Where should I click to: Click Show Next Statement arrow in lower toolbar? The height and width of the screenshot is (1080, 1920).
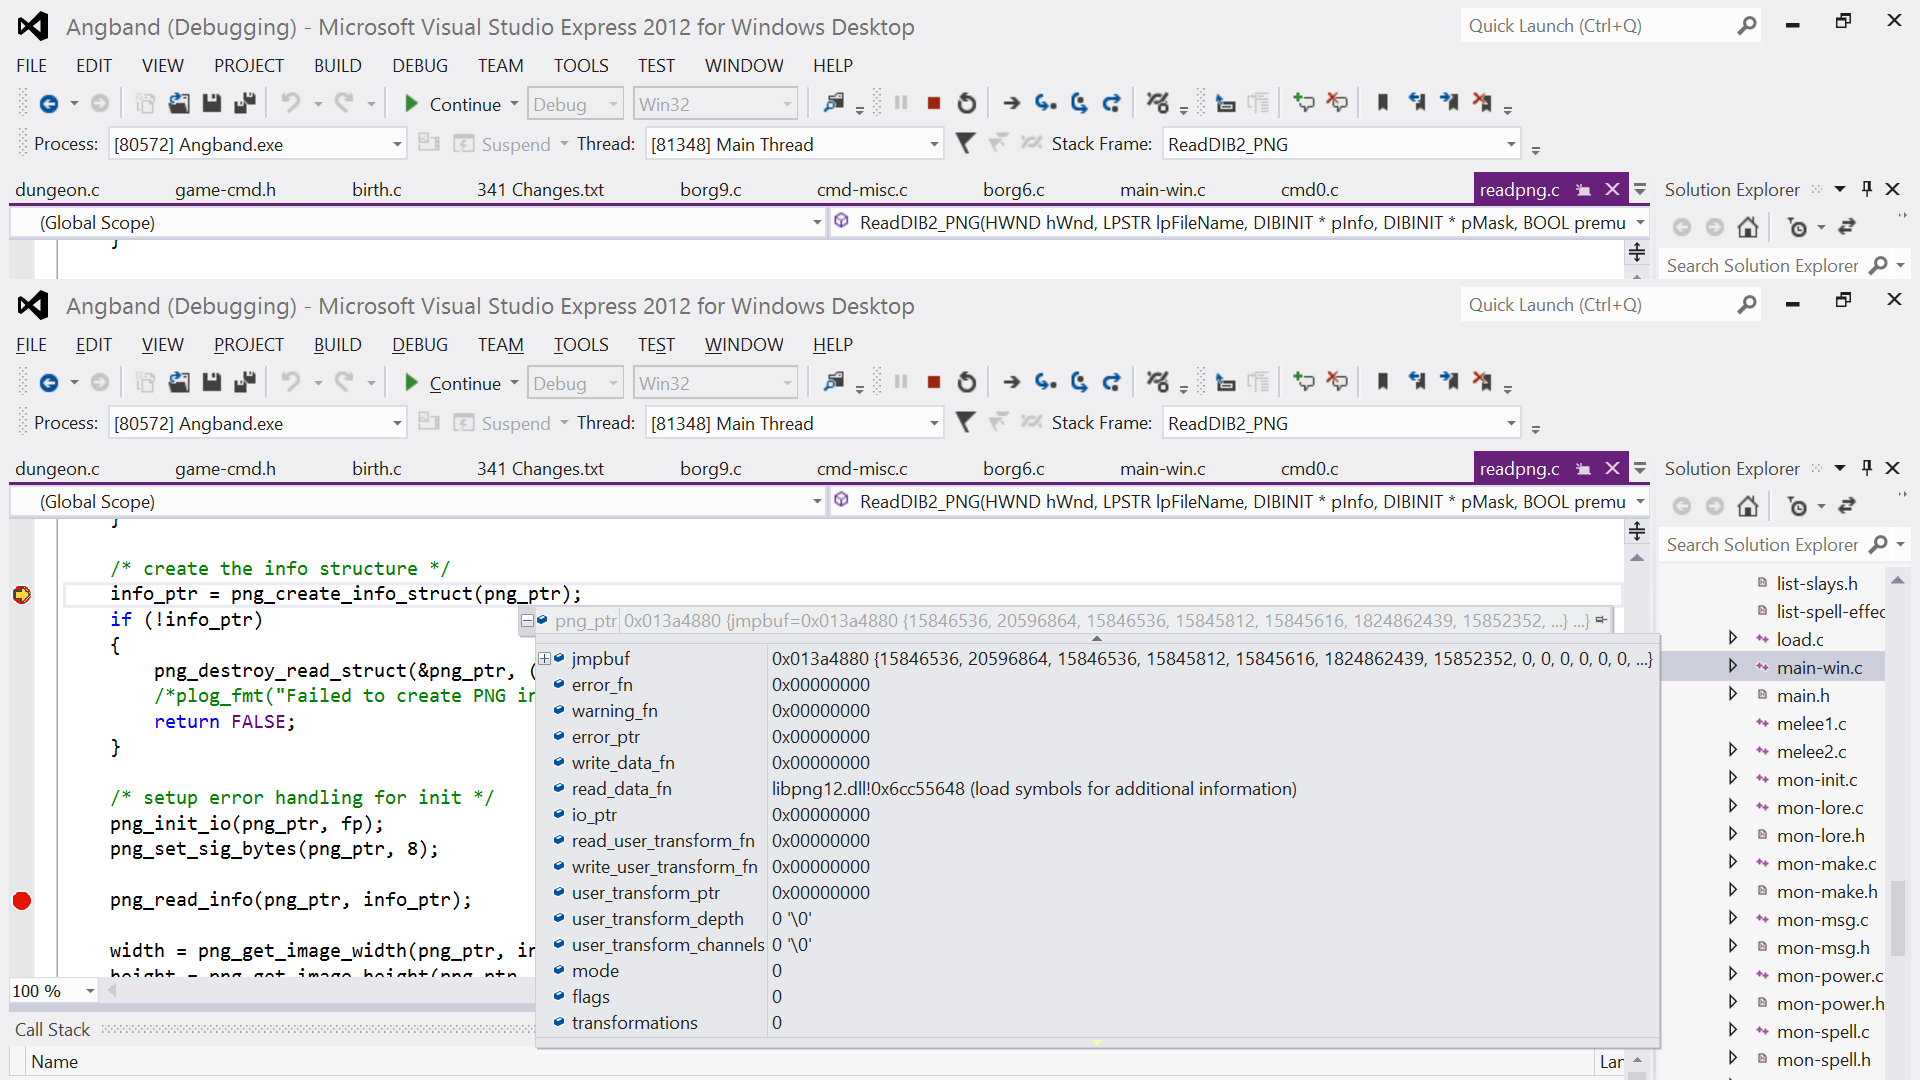[1012, 382]
